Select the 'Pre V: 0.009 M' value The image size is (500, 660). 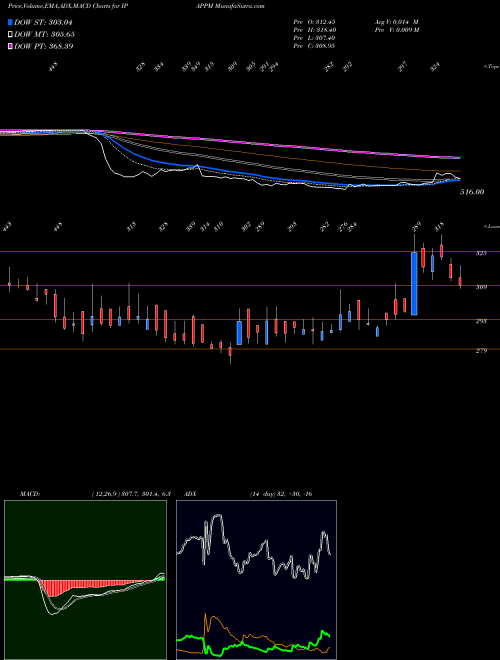coord(397,30)
